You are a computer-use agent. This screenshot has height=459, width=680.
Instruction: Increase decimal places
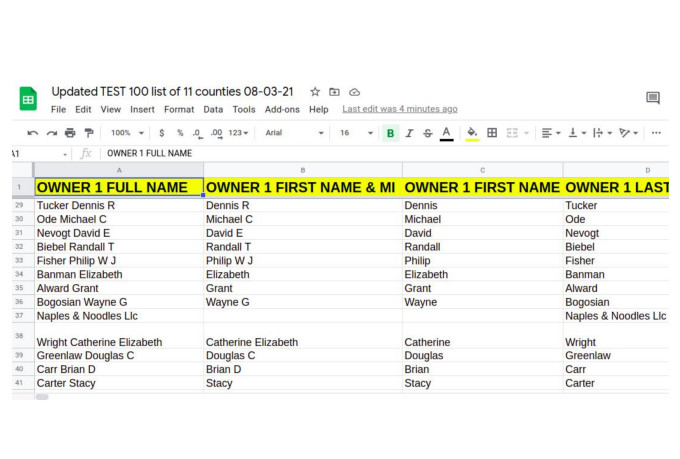[x=216, y=133]
